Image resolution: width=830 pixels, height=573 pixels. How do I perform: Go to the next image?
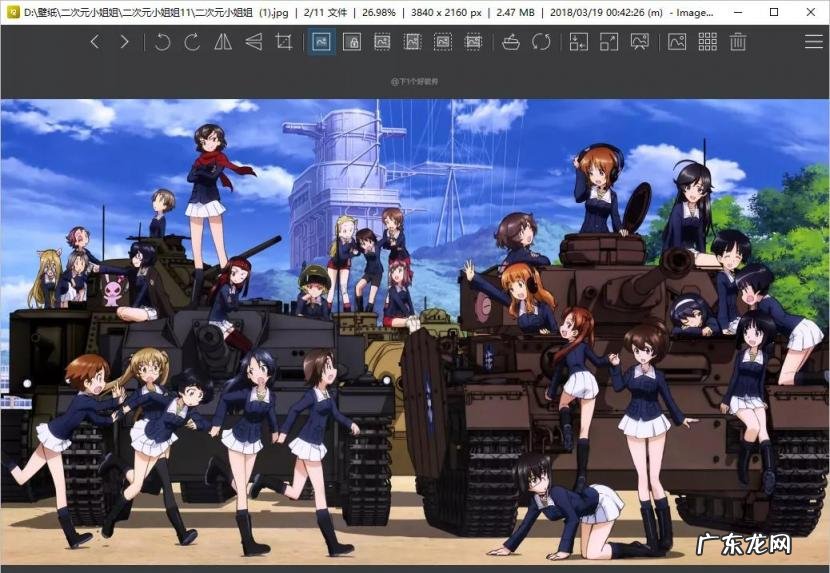click(124, 42)
